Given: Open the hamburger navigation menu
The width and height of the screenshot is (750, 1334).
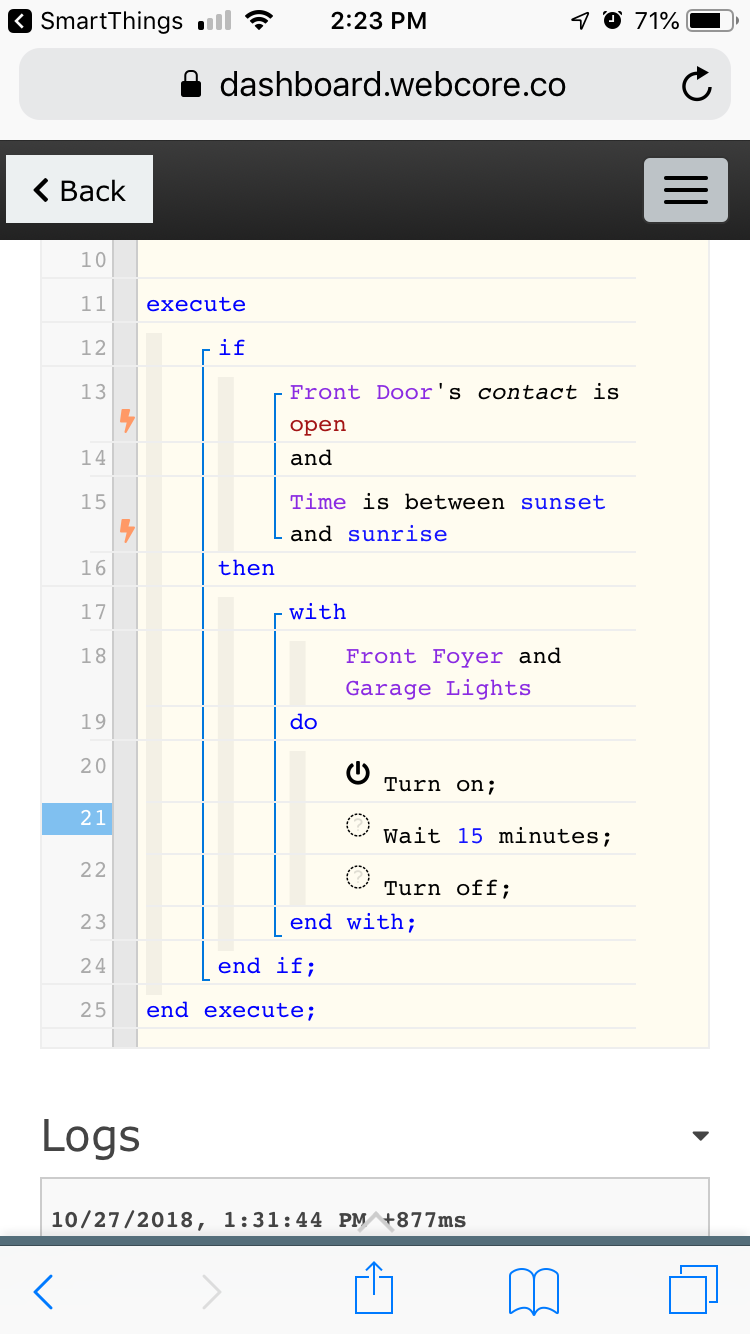Looking at the screenshot, I should pos(685,190).
